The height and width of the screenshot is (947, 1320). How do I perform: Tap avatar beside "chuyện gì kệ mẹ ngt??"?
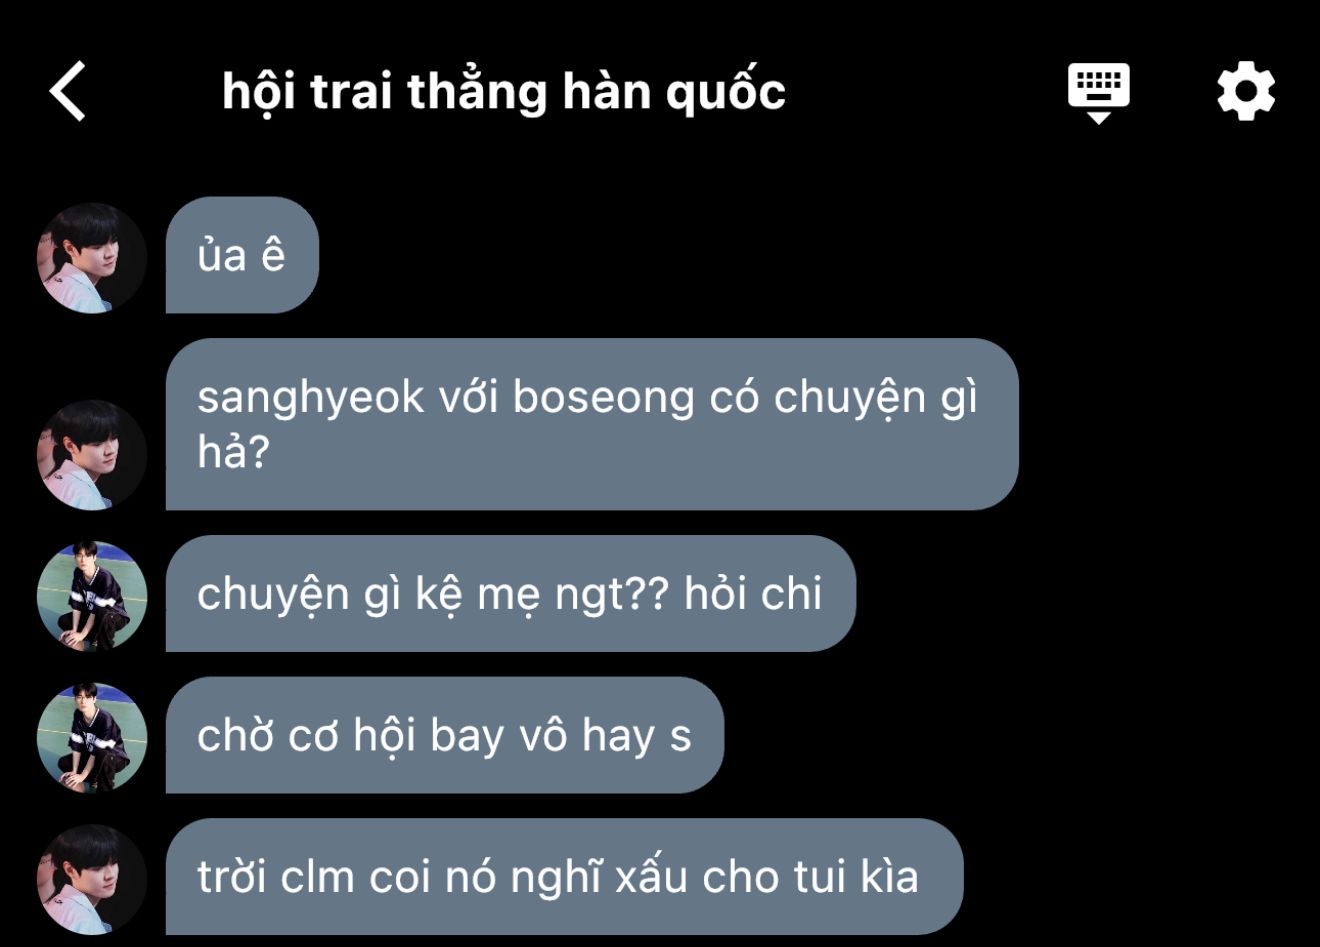tap(92, 596)
